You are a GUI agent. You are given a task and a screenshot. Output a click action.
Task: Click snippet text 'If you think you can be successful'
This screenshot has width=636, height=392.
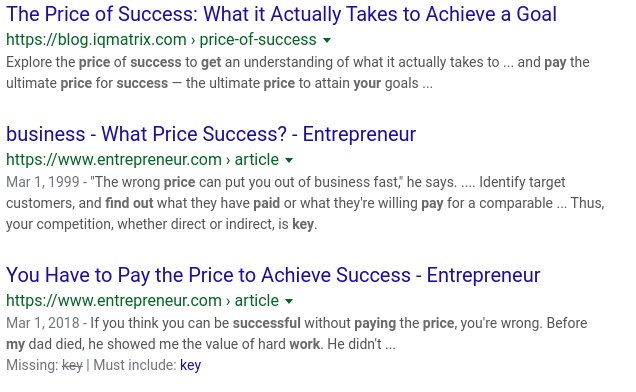click(195, 323)
